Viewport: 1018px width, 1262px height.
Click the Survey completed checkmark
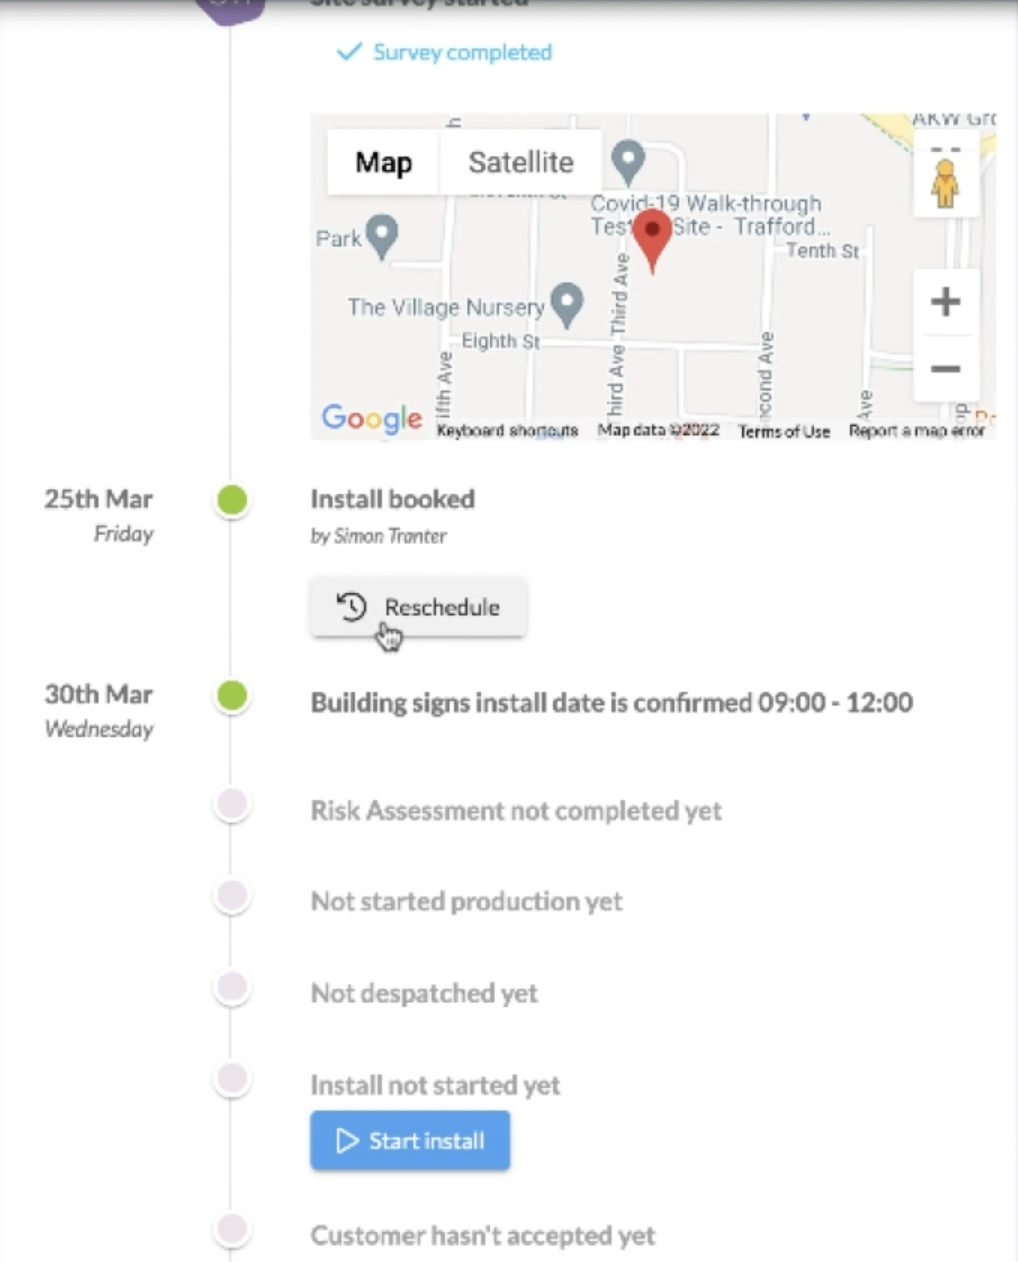348,52
